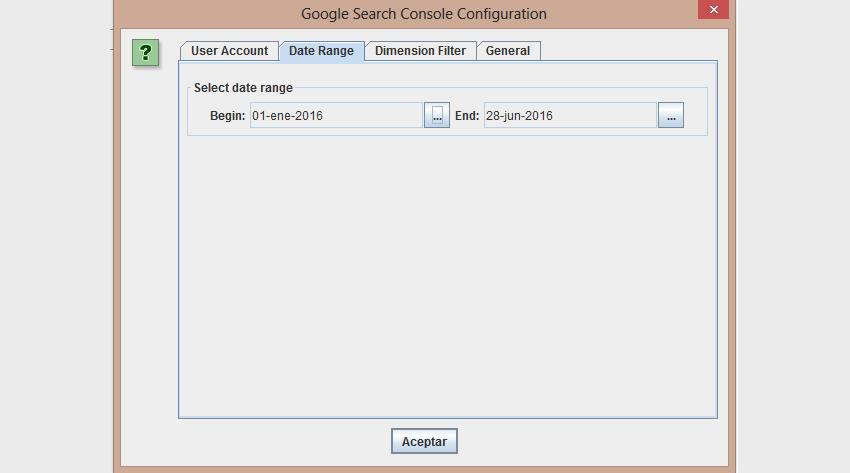Click the 'Begin:' label
This screenshot has height=473, width=850.
click(x=228, y=116)
